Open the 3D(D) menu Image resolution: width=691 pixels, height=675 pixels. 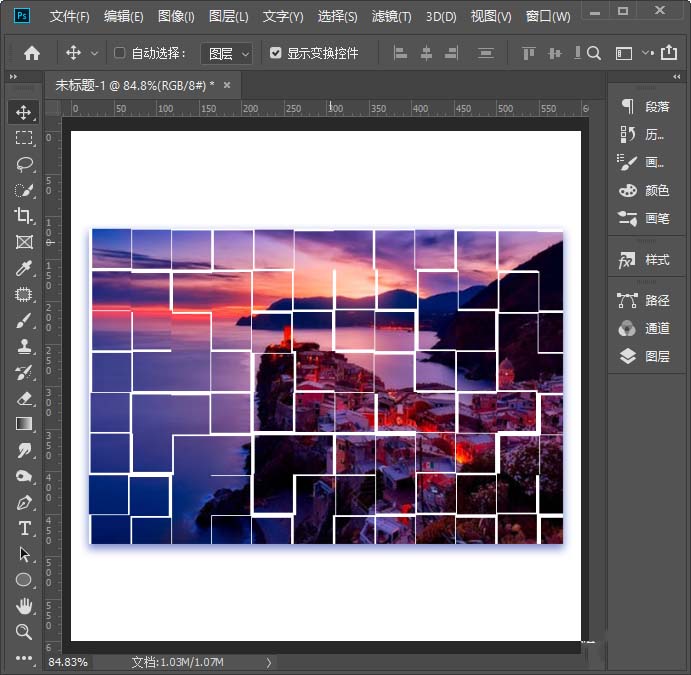point(441,16)
